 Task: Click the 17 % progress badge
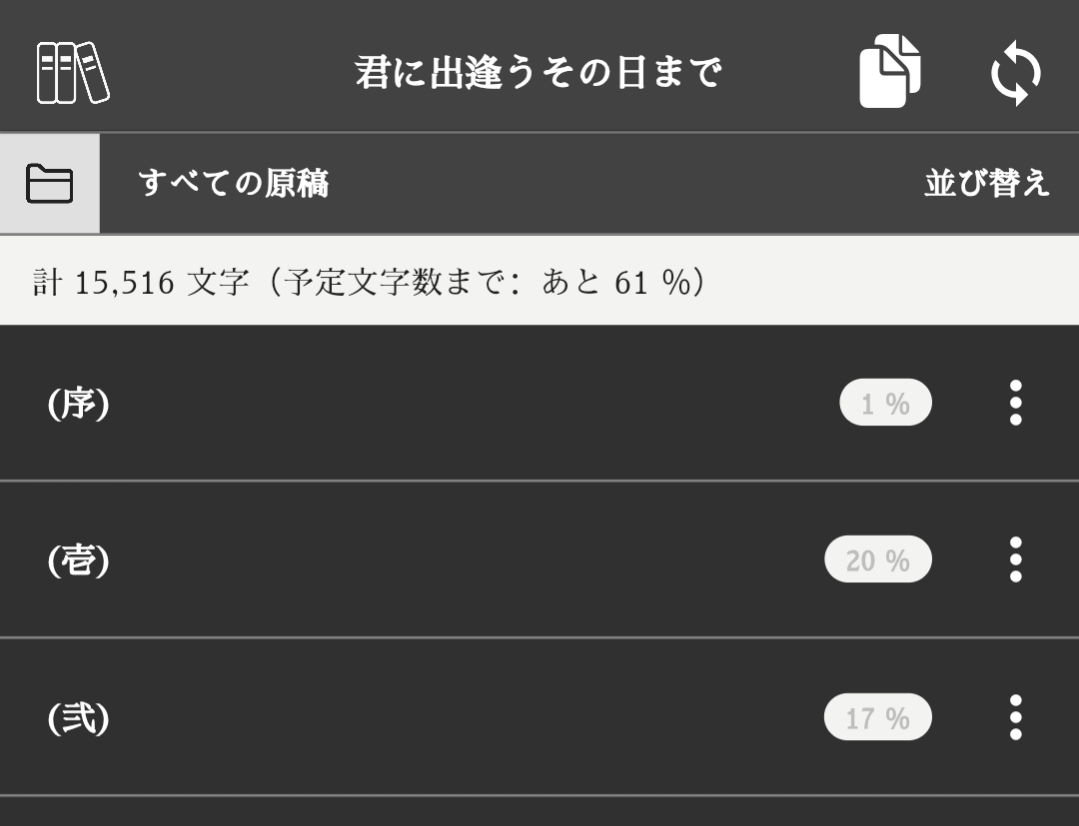[x=877, y=718]
